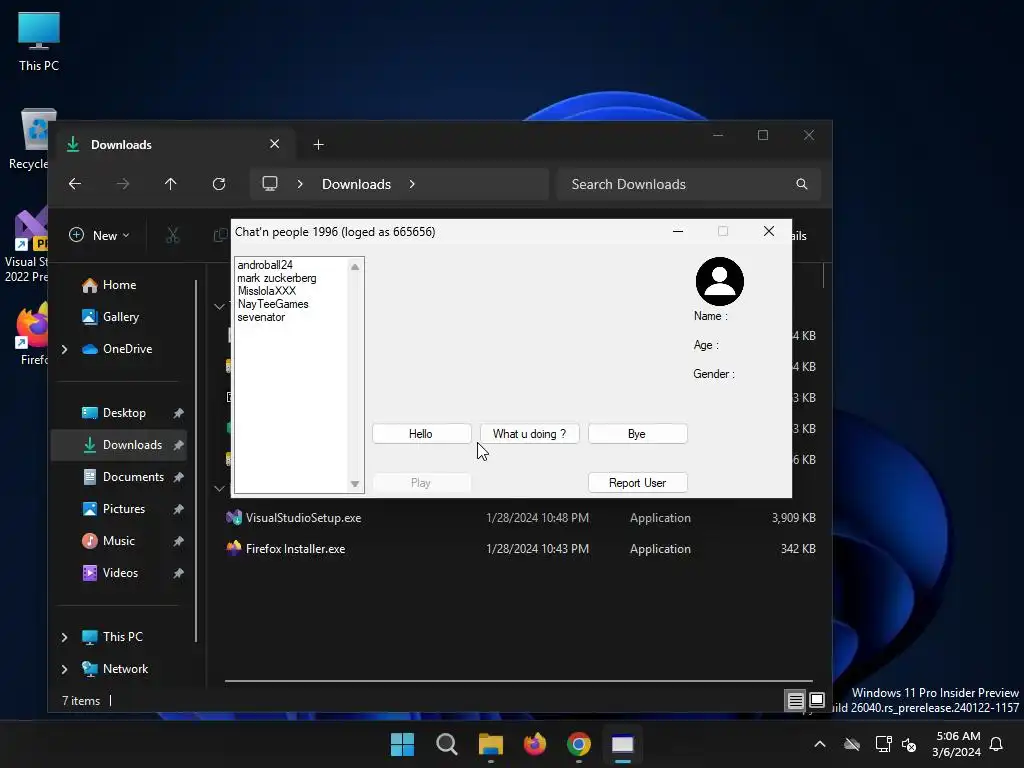Open File Explorer from the taskbar
1024x768 pixels.
[490, 744]
